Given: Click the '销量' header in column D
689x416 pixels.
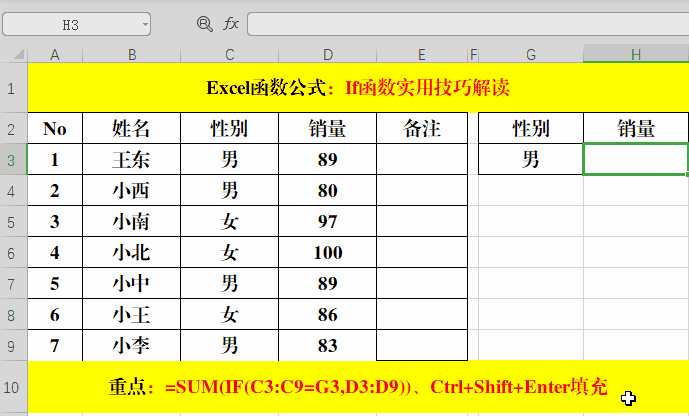Looking at the screenshot, I should click(x=327, y=128).
